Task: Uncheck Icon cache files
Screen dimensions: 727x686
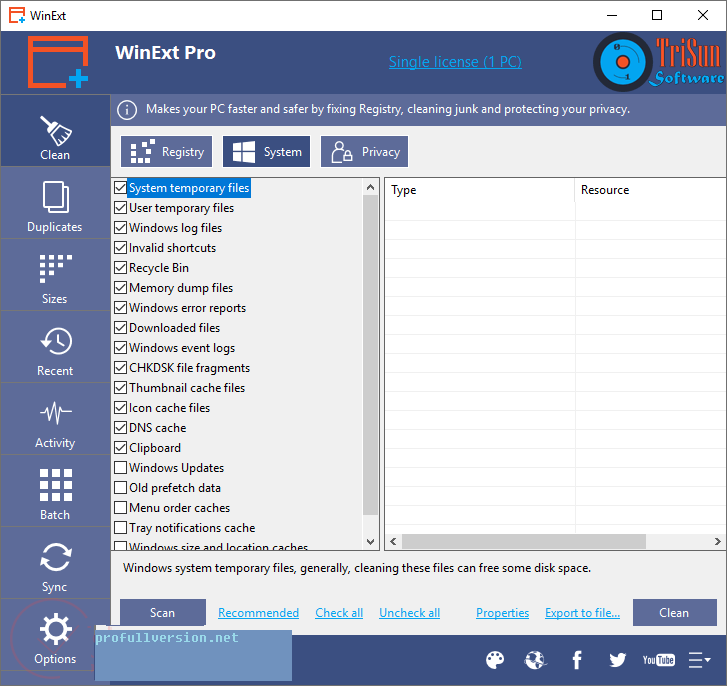Action: [121, 407]
